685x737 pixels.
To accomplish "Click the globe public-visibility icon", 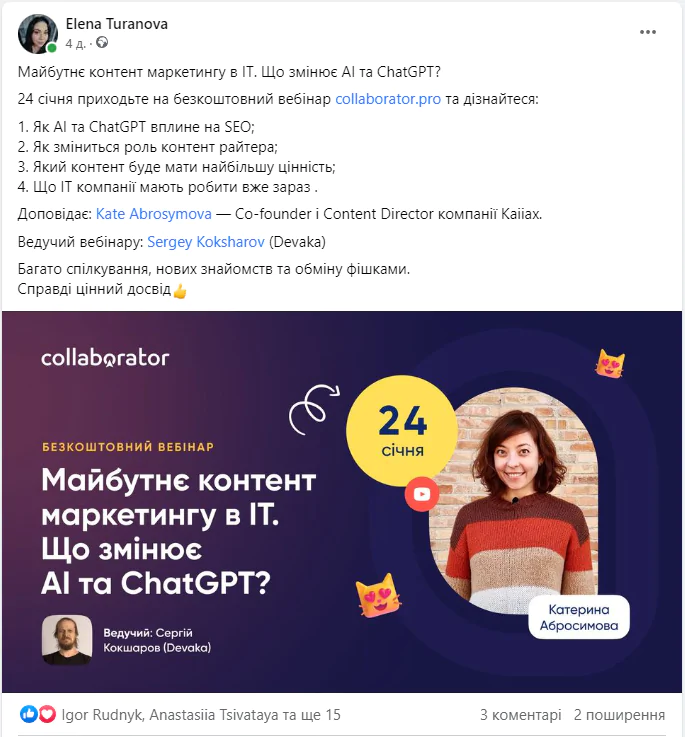I will click(102, 43).
